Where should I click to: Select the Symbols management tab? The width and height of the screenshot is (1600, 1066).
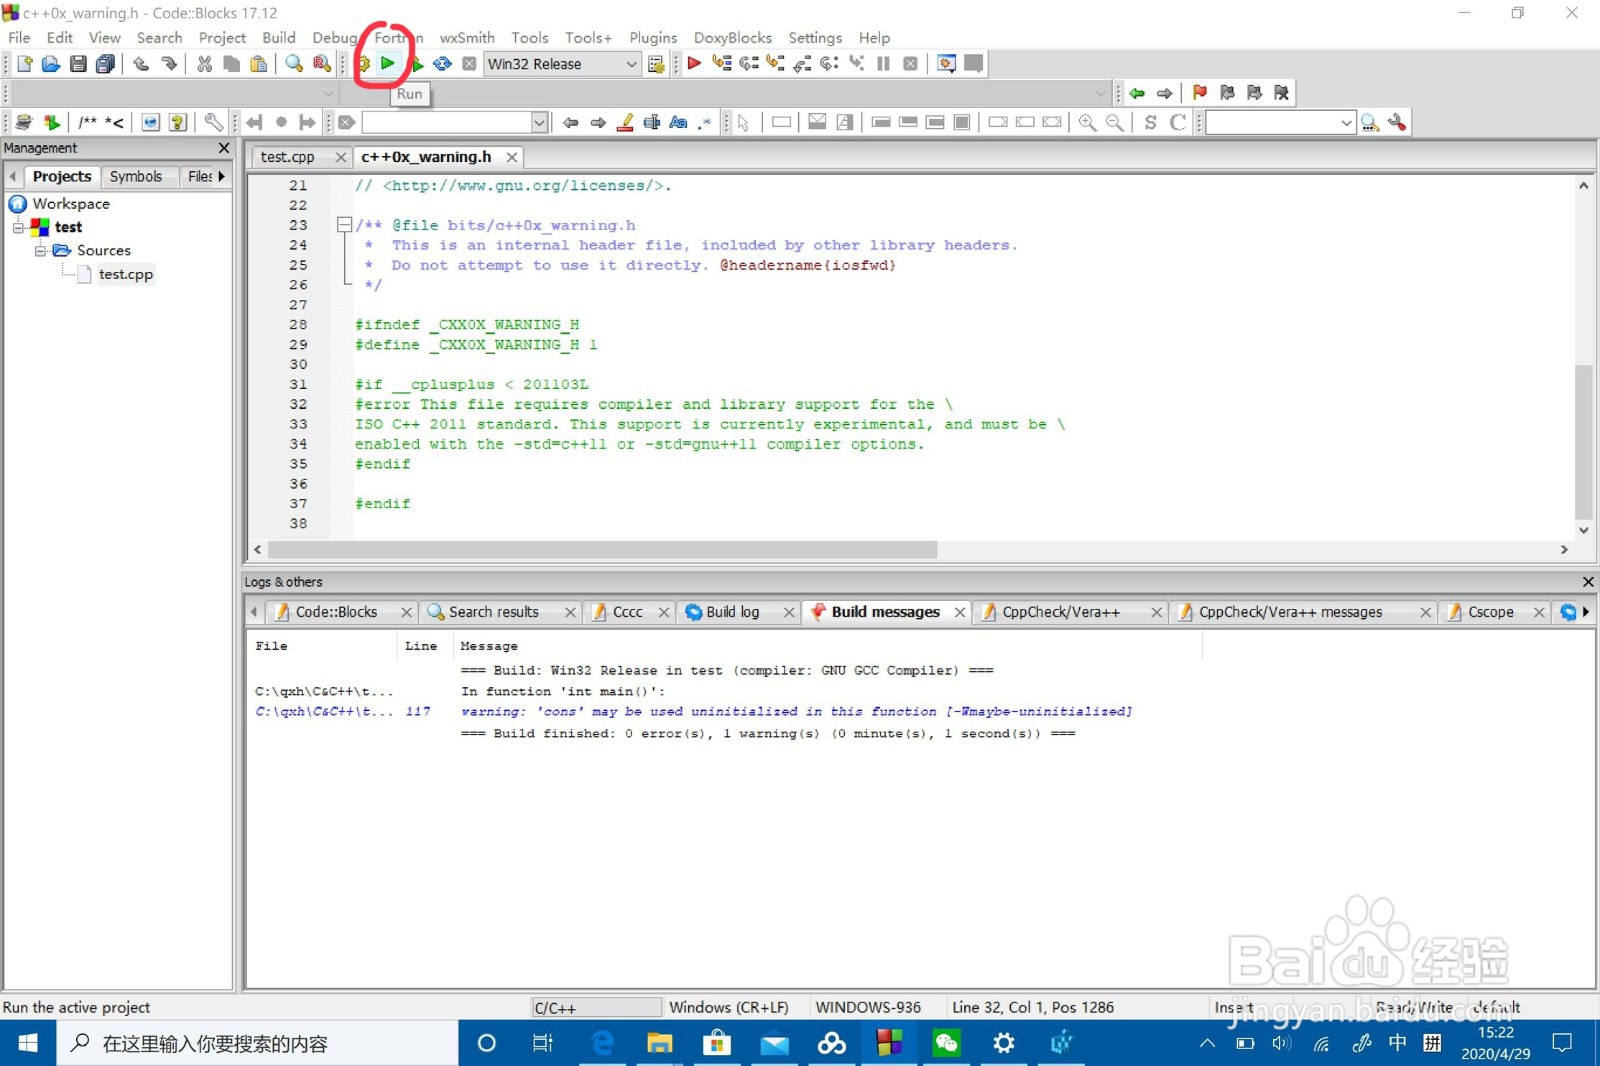136,176
